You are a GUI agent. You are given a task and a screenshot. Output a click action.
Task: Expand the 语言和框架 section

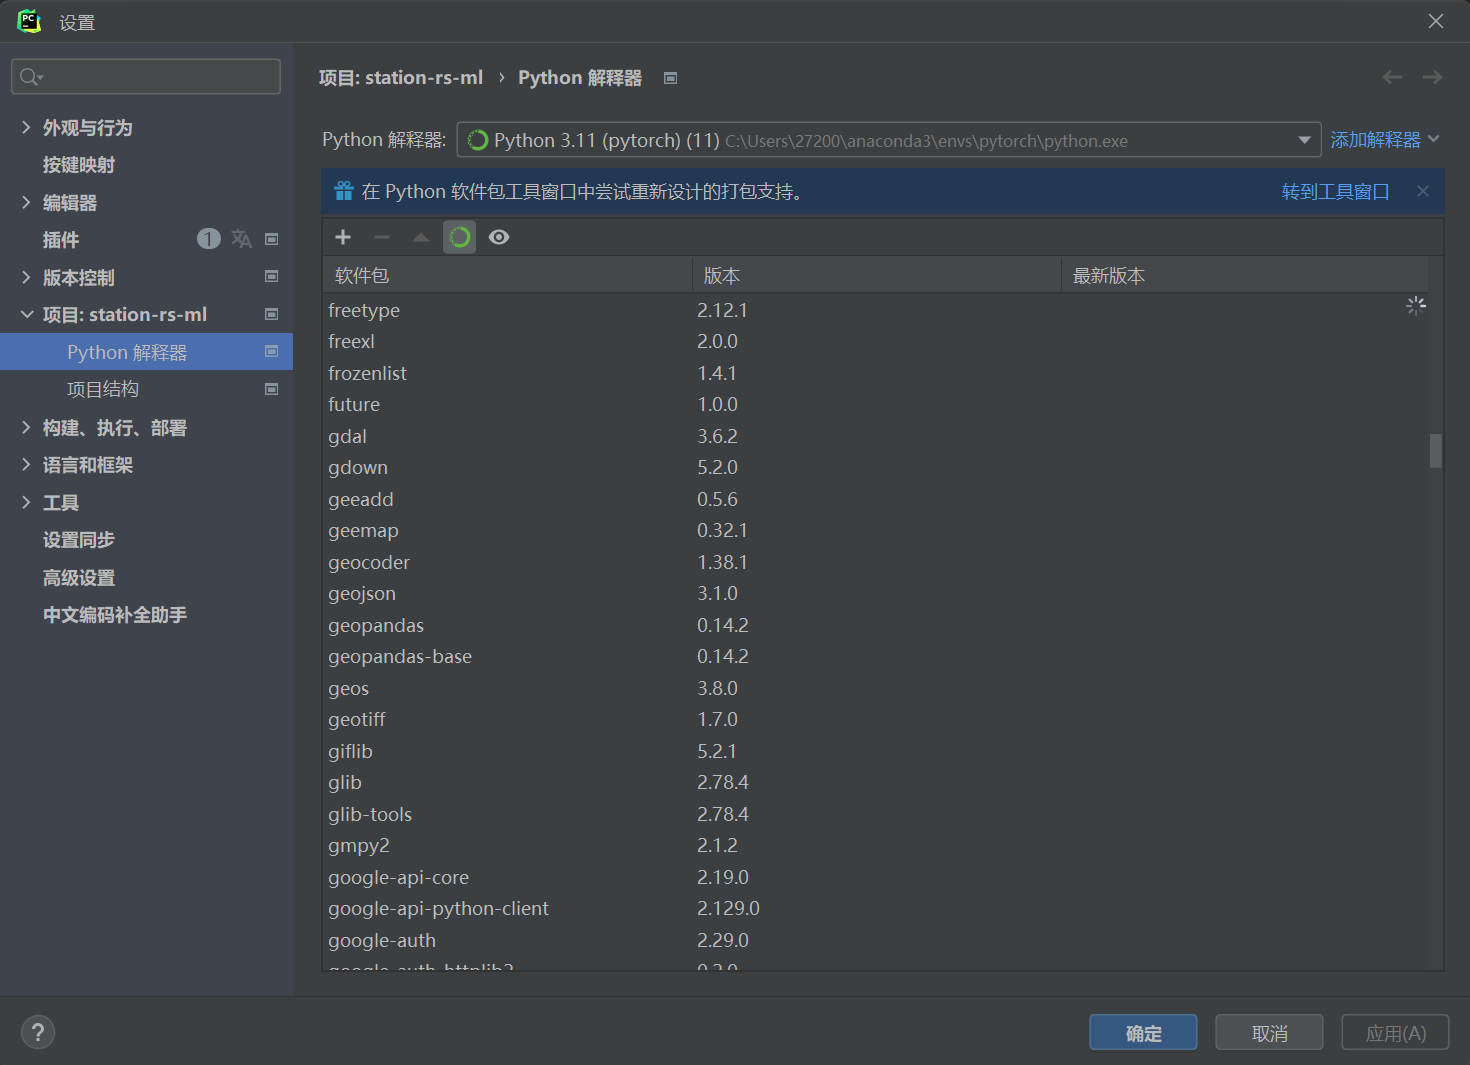[x=26, y=464]
